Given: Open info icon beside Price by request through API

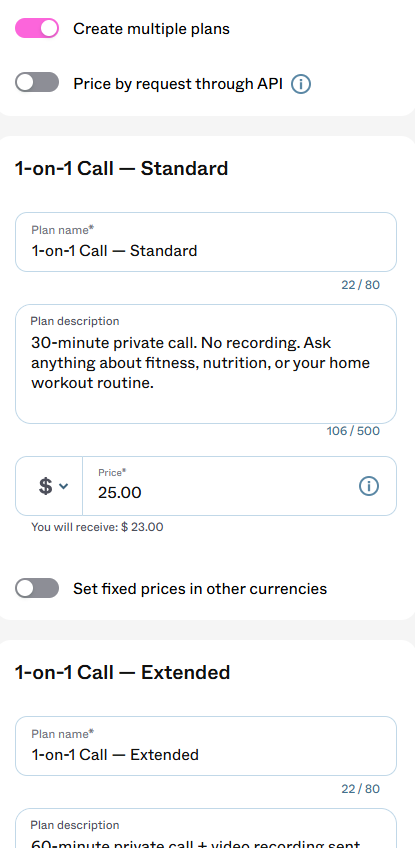Looking at the screenshot, I should tap(301, 84).
